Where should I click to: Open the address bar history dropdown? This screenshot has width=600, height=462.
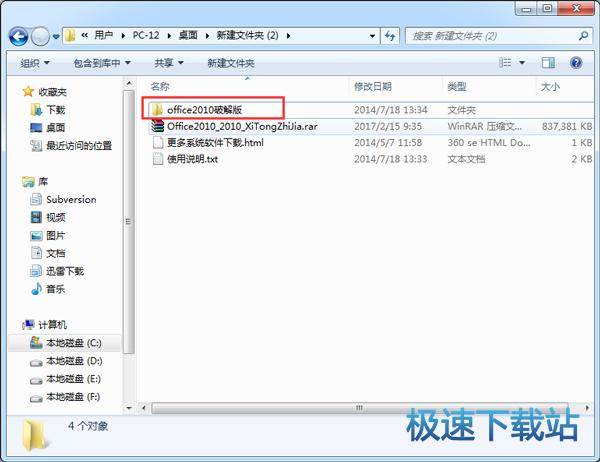(372, 36)
